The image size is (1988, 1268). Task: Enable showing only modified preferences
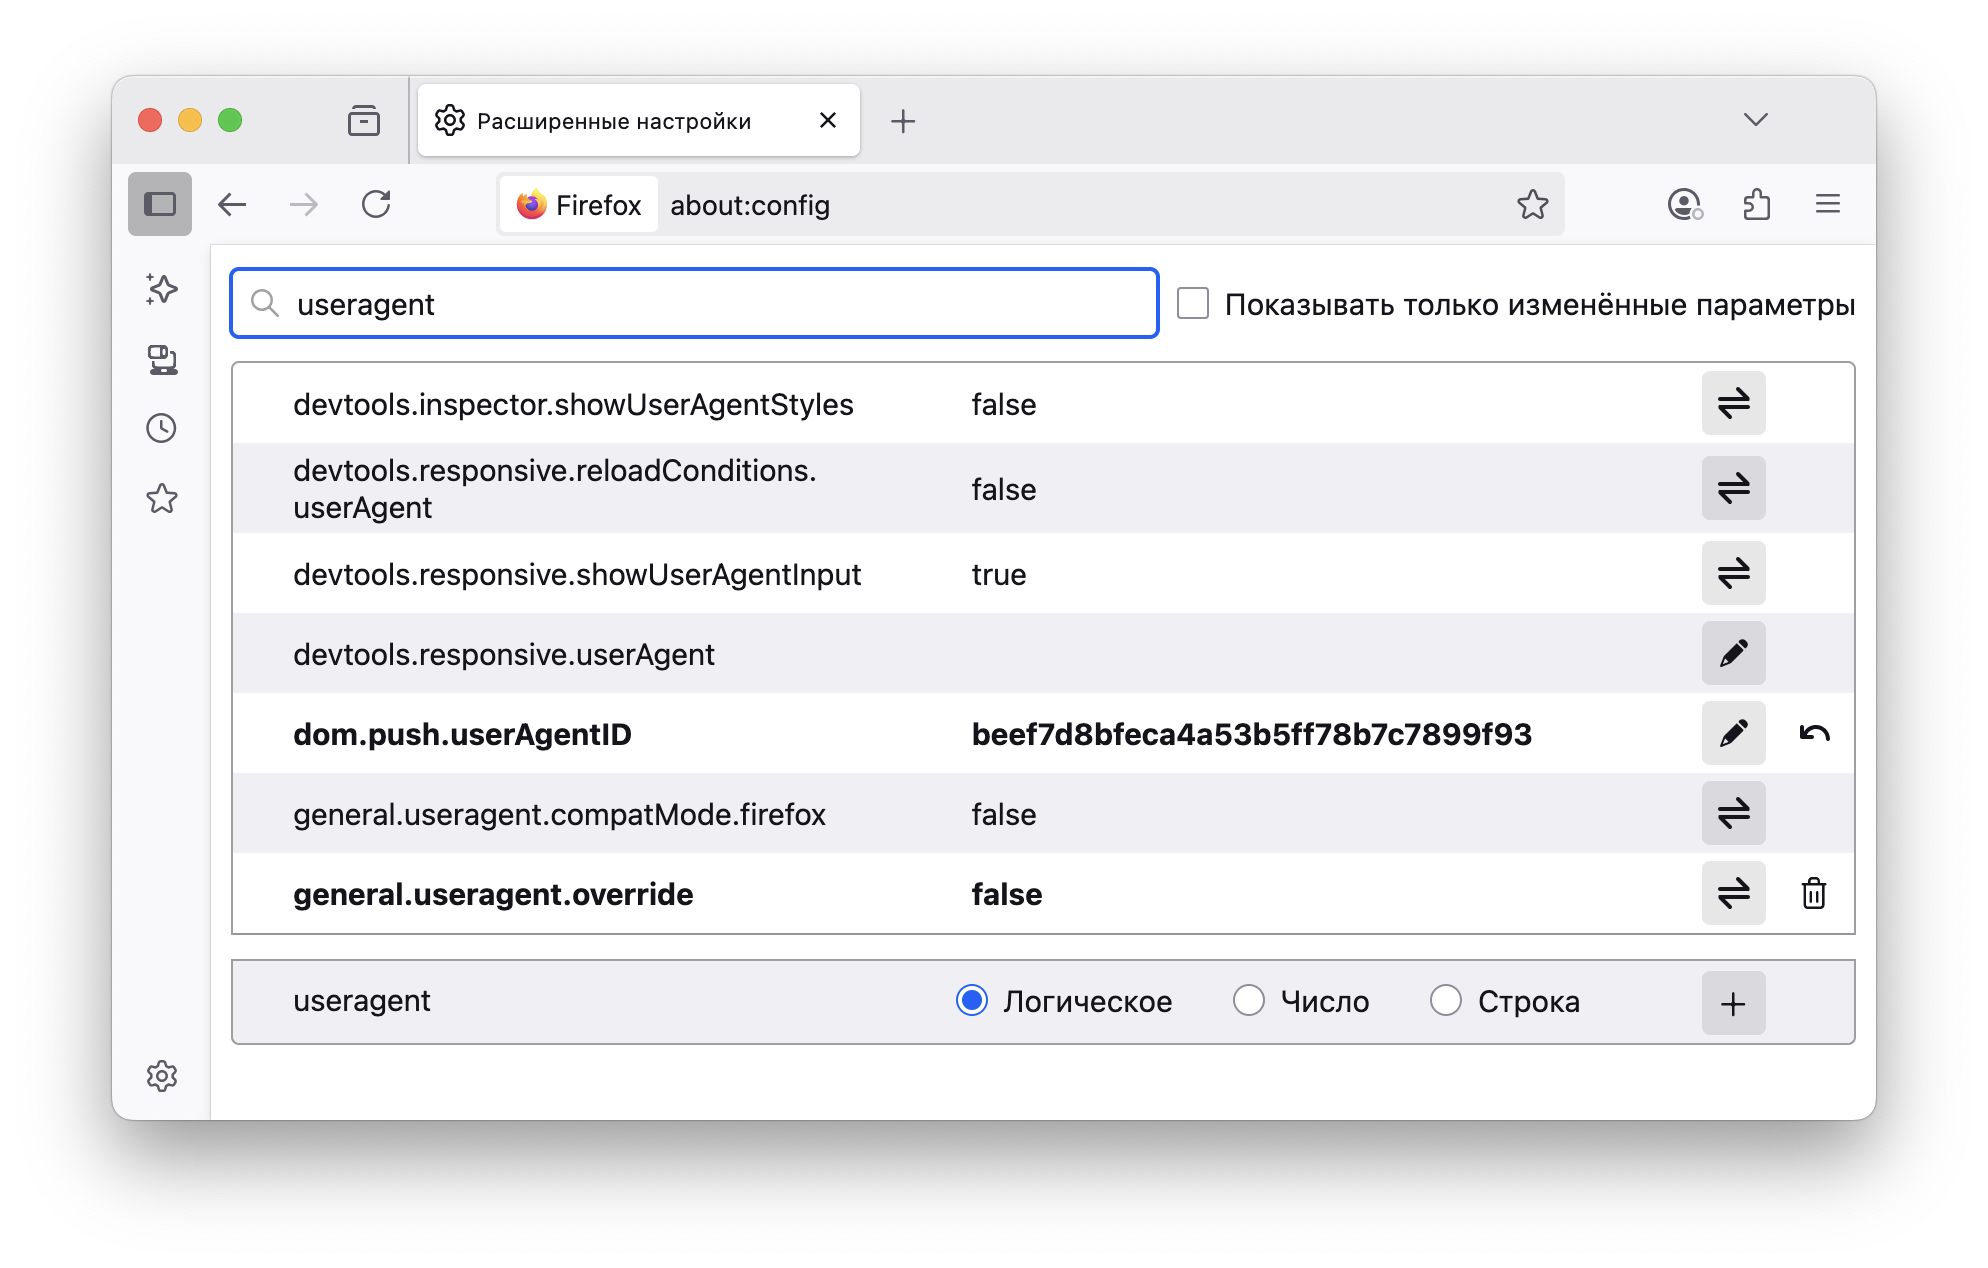pos(1193,304)
